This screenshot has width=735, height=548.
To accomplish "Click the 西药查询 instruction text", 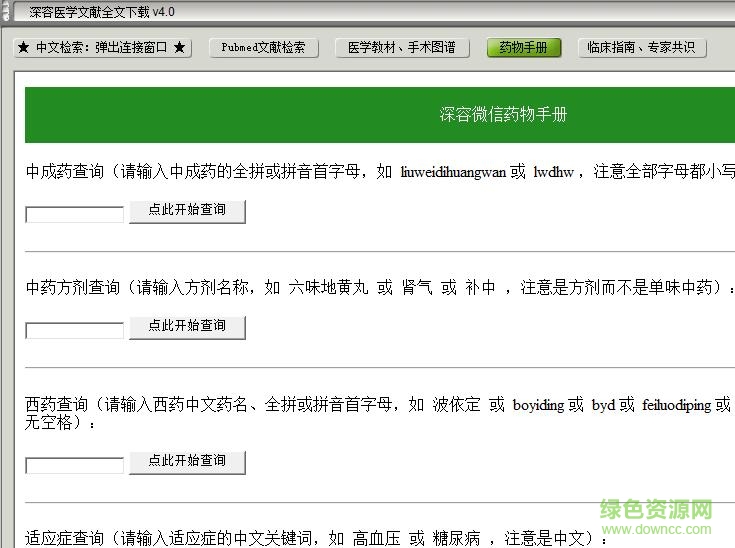I will [380, 413].
